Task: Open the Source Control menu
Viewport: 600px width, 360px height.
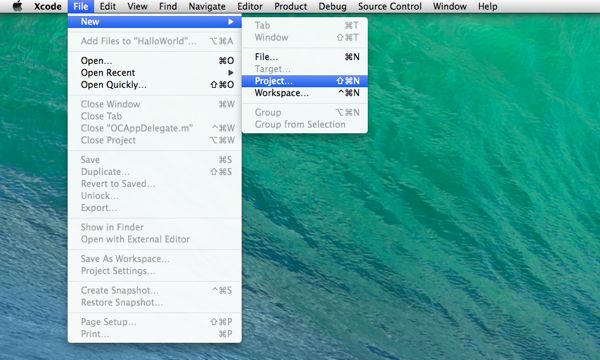Action: pyautogui.click(x=390, y=7)
